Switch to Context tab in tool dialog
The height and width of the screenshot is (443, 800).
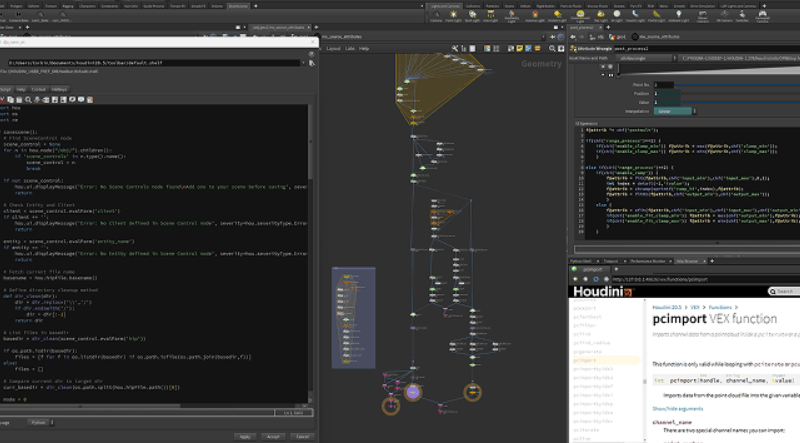tap(38, 89)
